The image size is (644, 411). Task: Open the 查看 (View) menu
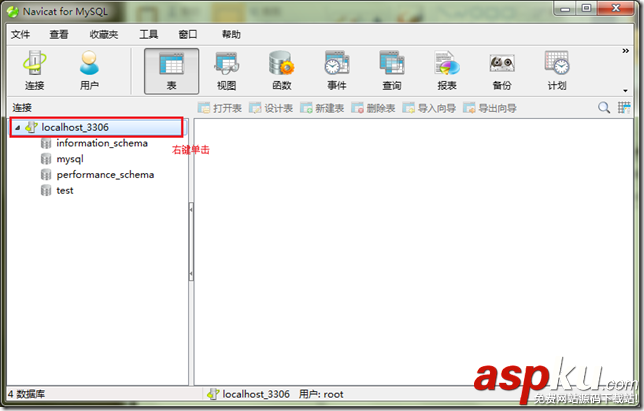coord(59,34)
